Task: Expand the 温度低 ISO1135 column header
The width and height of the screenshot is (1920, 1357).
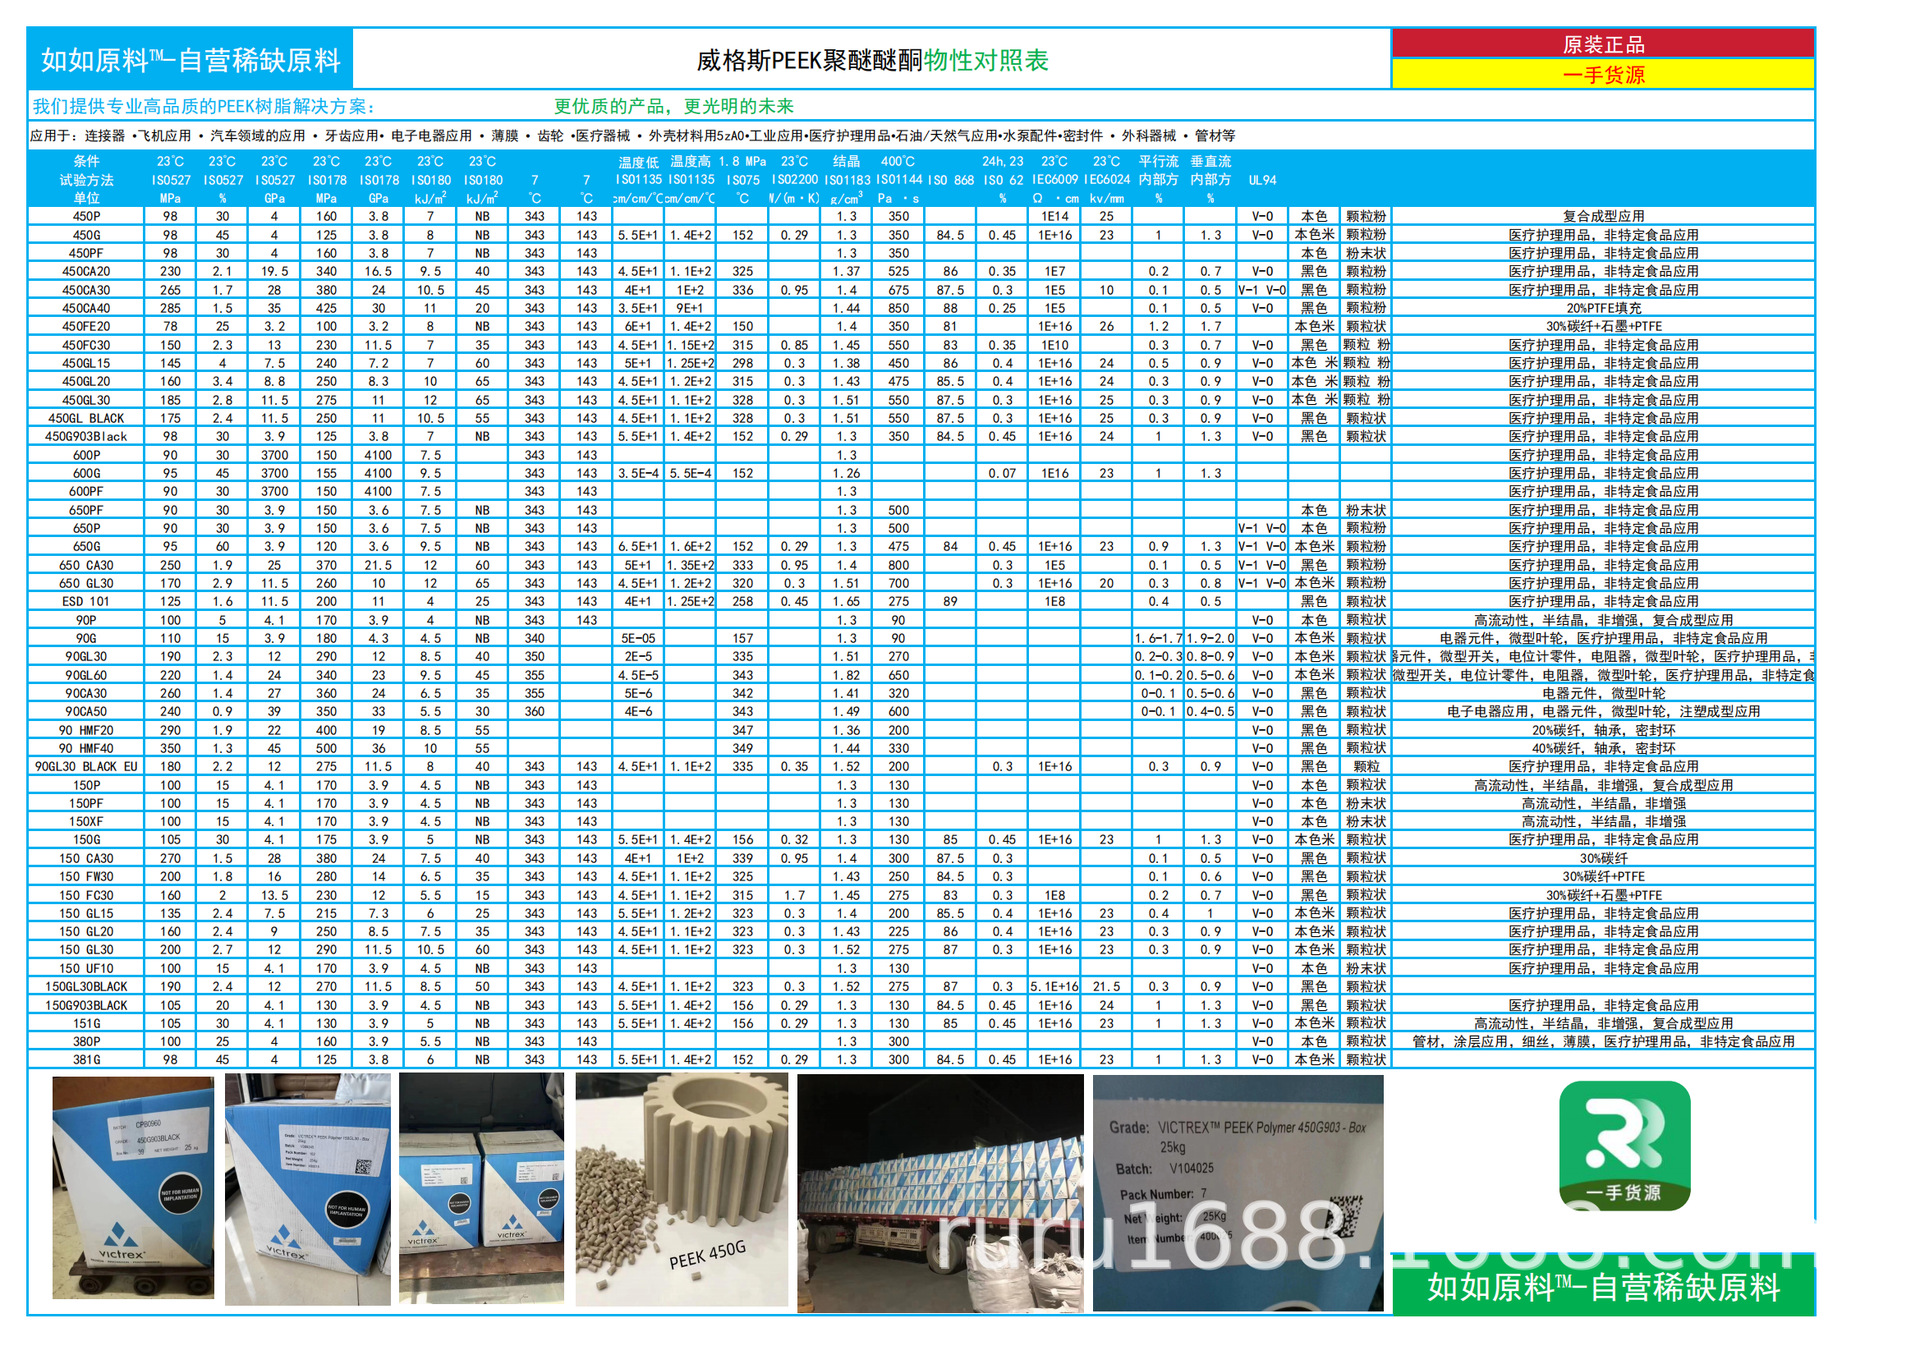Action: click(x=637, y=178)
